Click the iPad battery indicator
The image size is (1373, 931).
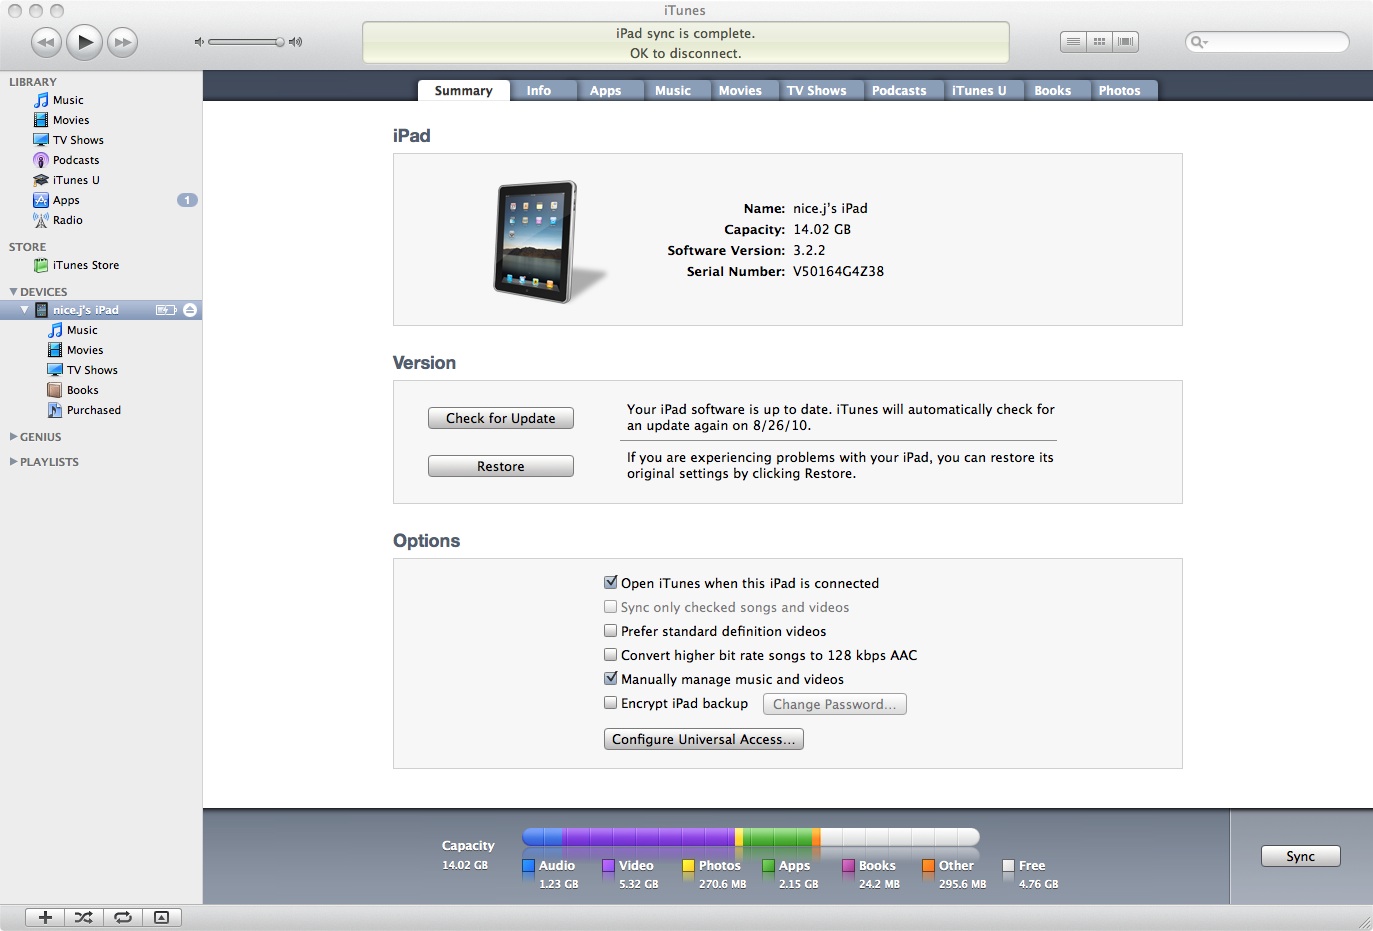coord(166,310)
